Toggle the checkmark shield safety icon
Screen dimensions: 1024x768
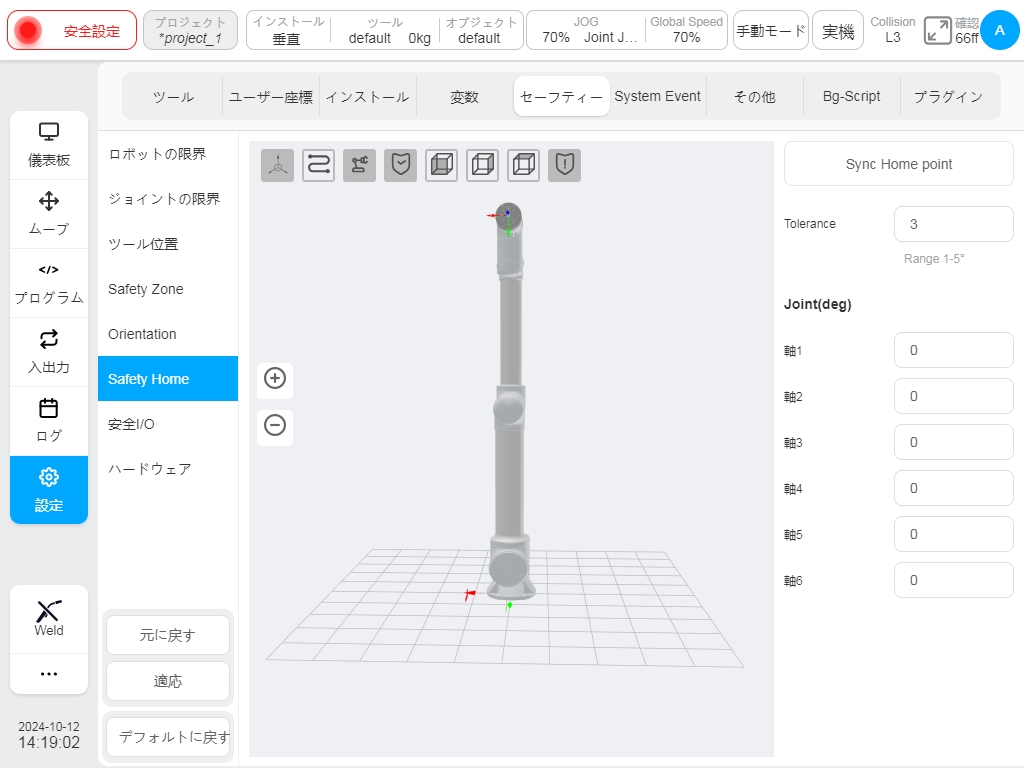[x=400, y=165]
